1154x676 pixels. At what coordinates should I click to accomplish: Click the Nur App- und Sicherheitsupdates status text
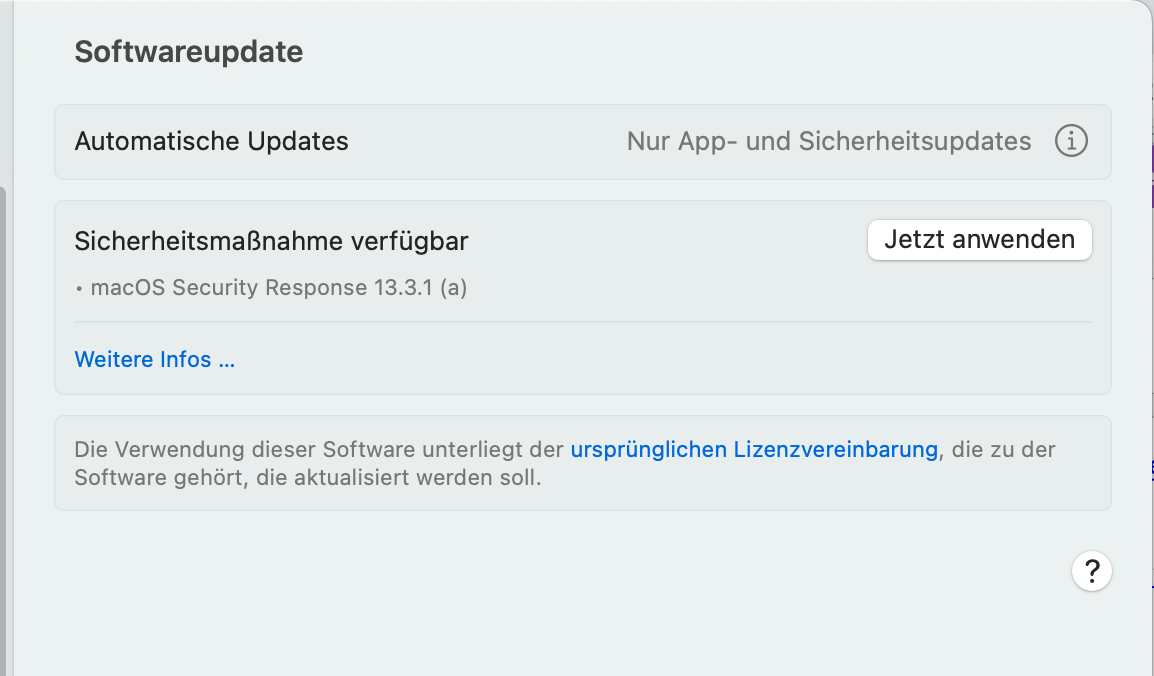pos(828,141)
